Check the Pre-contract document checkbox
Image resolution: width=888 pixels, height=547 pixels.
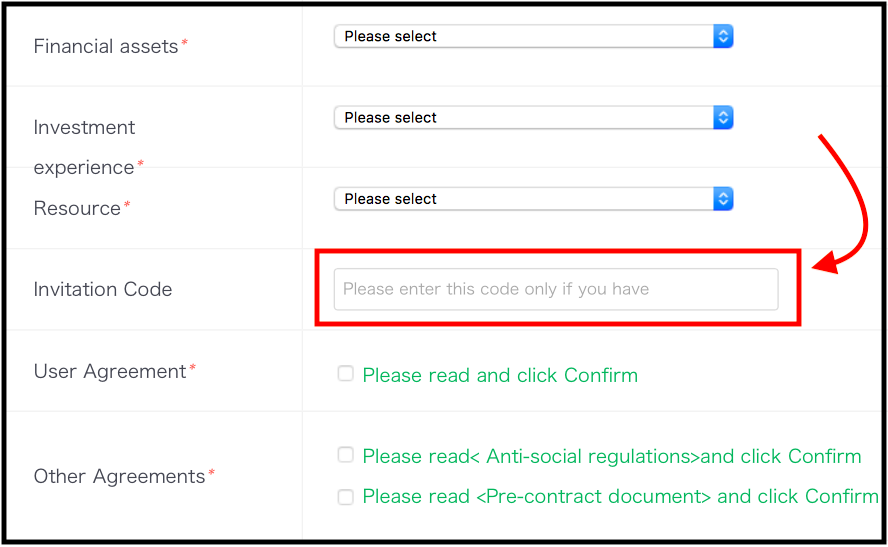[345, 497]
